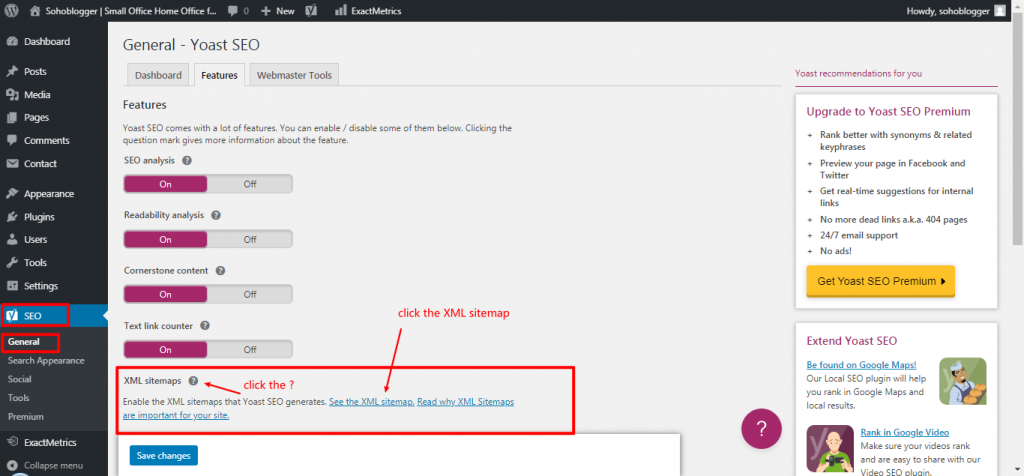Turn SEO analysis On
This screenshot has width=1024, height=476.
(165, 184)
